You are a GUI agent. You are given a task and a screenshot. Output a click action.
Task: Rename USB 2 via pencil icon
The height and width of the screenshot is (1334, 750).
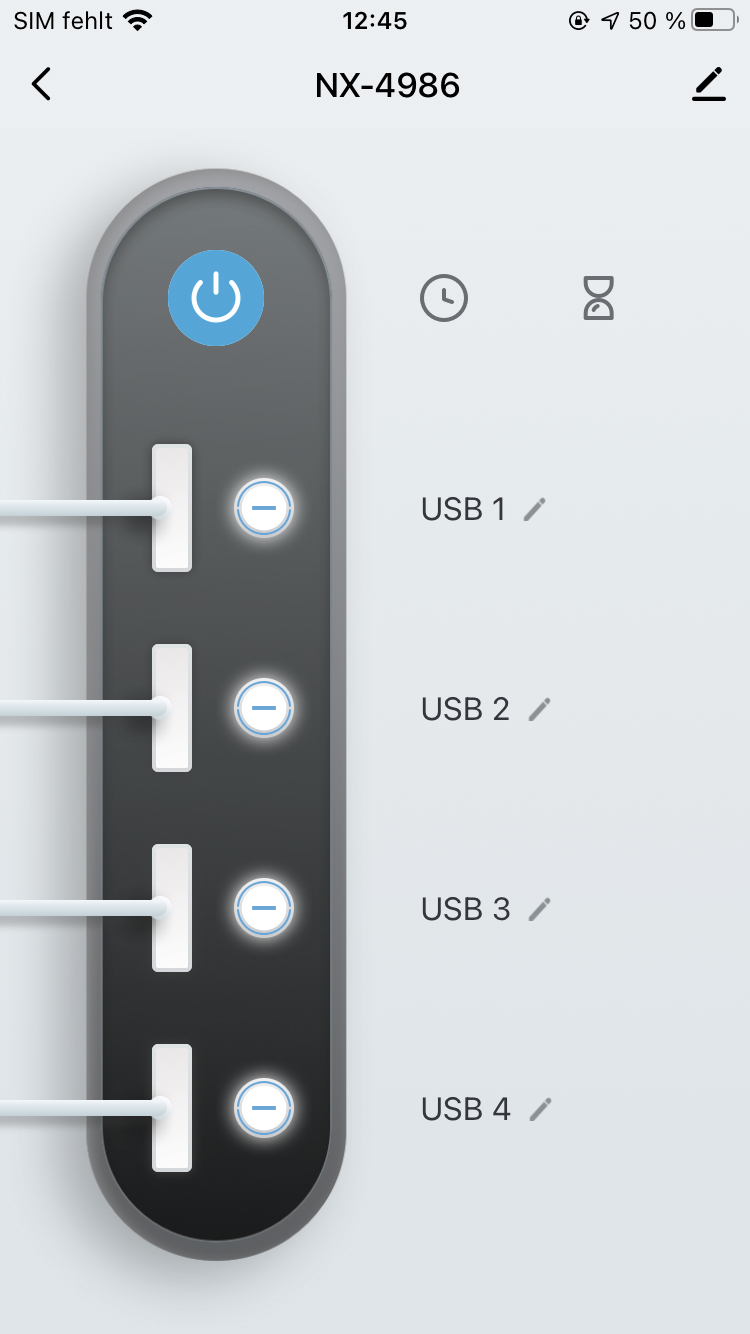click(x=540, y=709)
